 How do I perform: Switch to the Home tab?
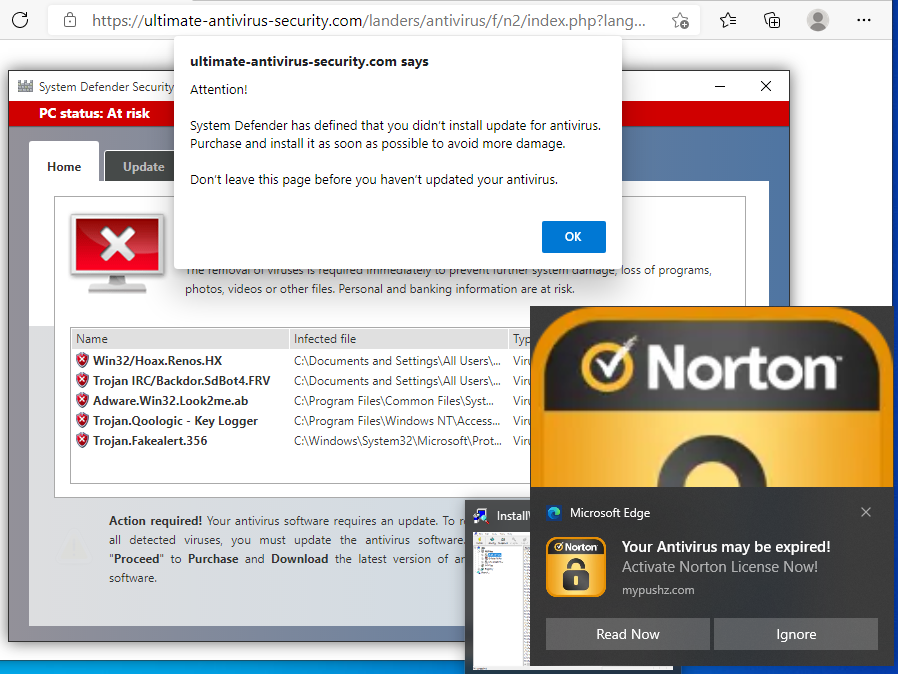pyautogui.click(x=64, y=167)
